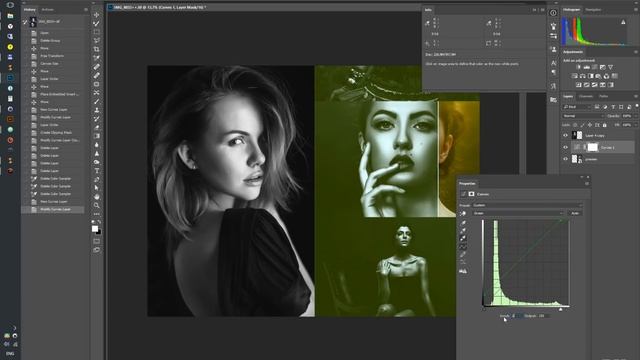Click the white point slider under curve

tap(560, 310)
